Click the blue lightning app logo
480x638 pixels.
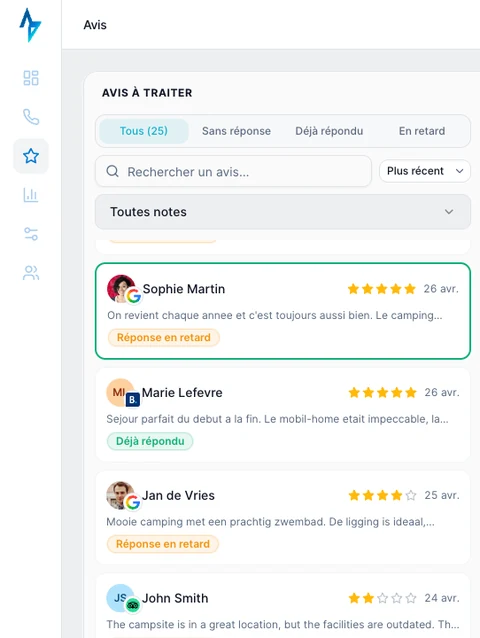(x=30, y=25)
